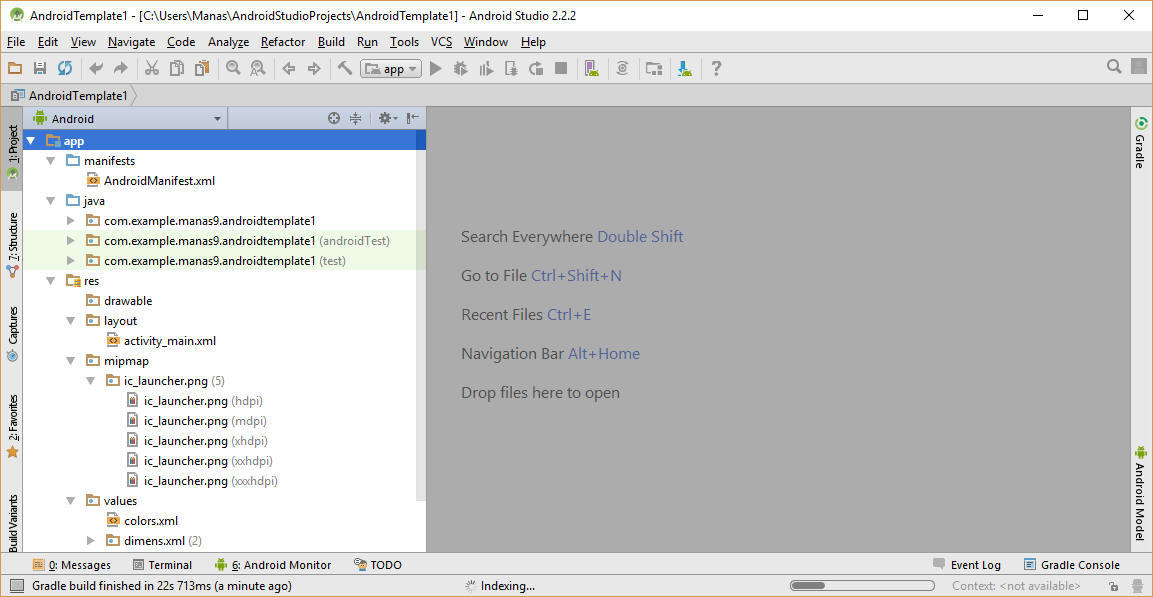The image size is (1153, 597).
Task: Expand the androidTest package node
Action: pyautogui.click(x=71, y=240)
